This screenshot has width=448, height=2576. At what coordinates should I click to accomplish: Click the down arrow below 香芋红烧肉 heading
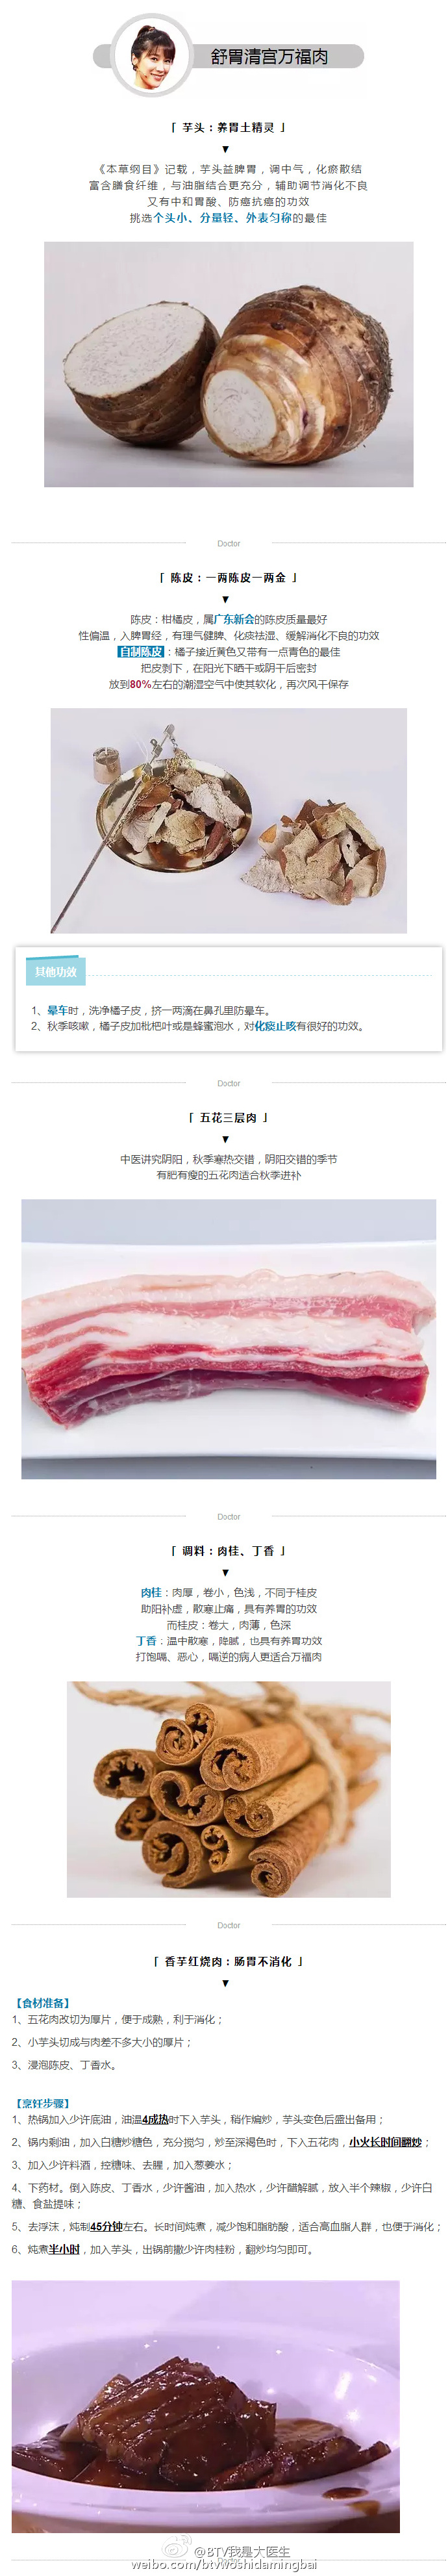point(225,1983)
